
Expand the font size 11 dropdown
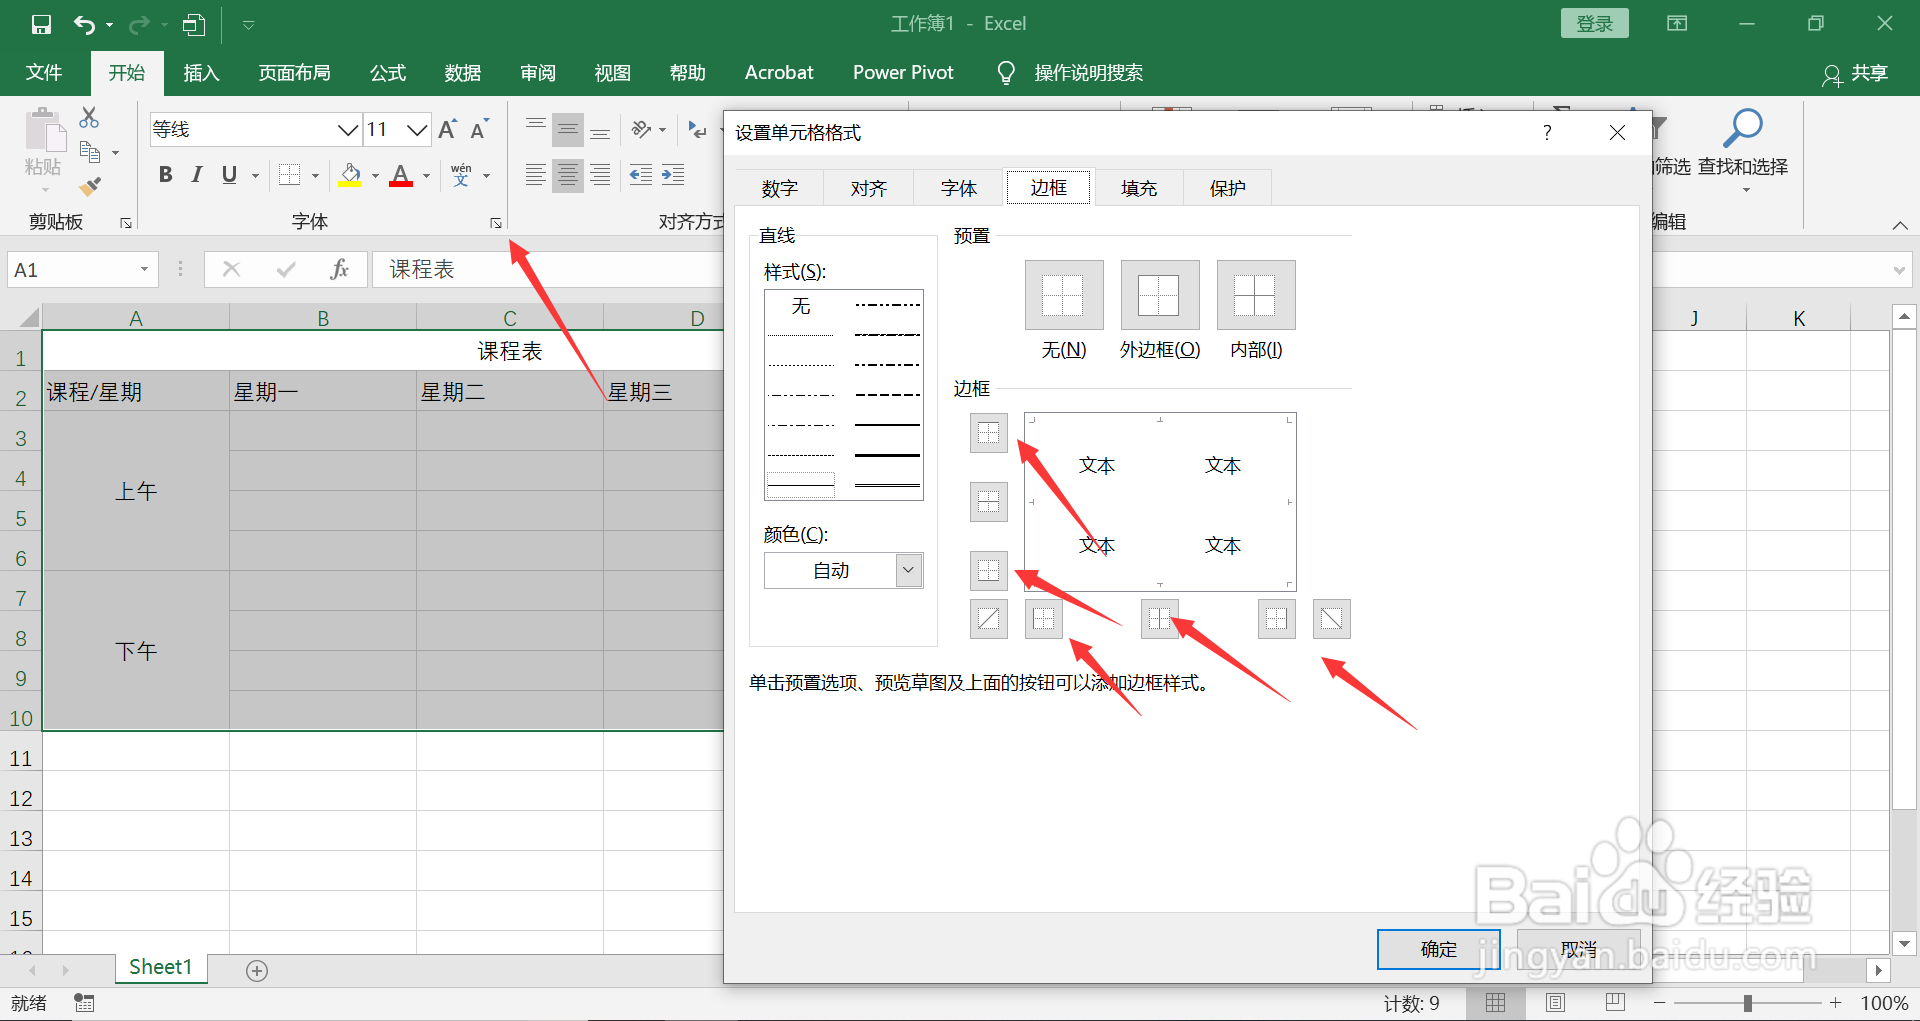tap(417, 129)
